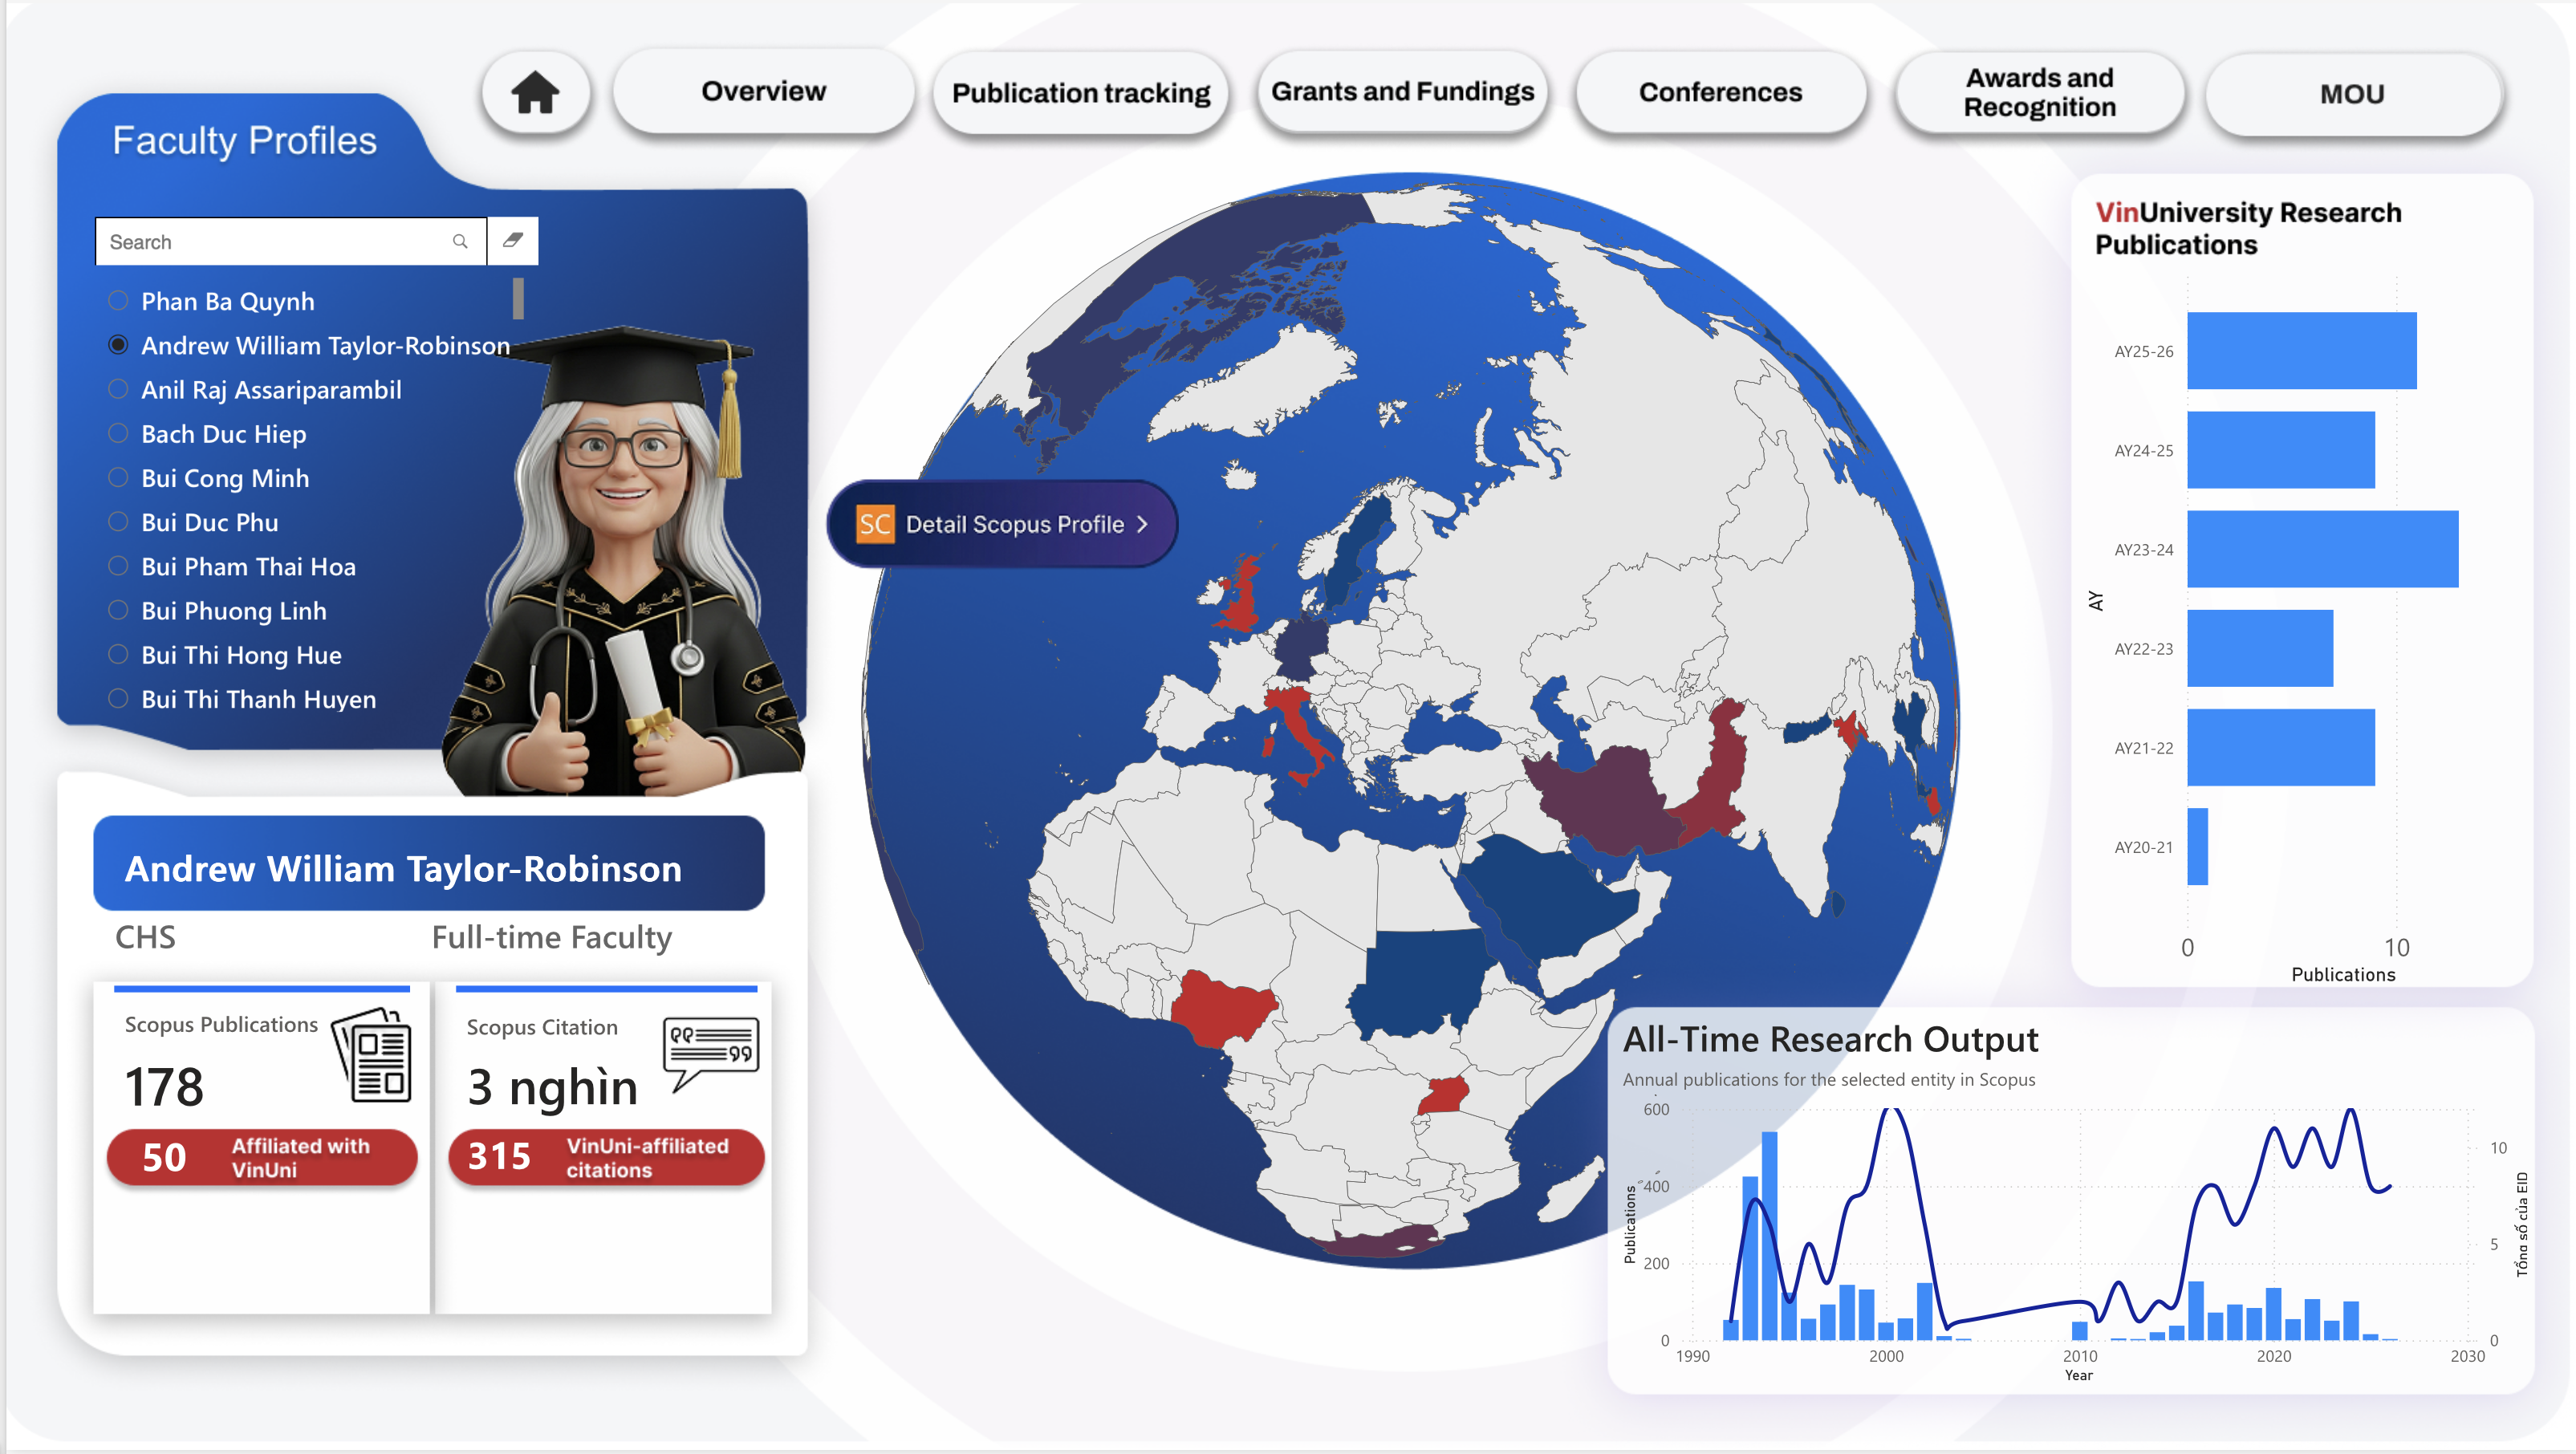Open the Overview tab
The height and width of the screenshot is (1454, 2576).
point(764,91)
